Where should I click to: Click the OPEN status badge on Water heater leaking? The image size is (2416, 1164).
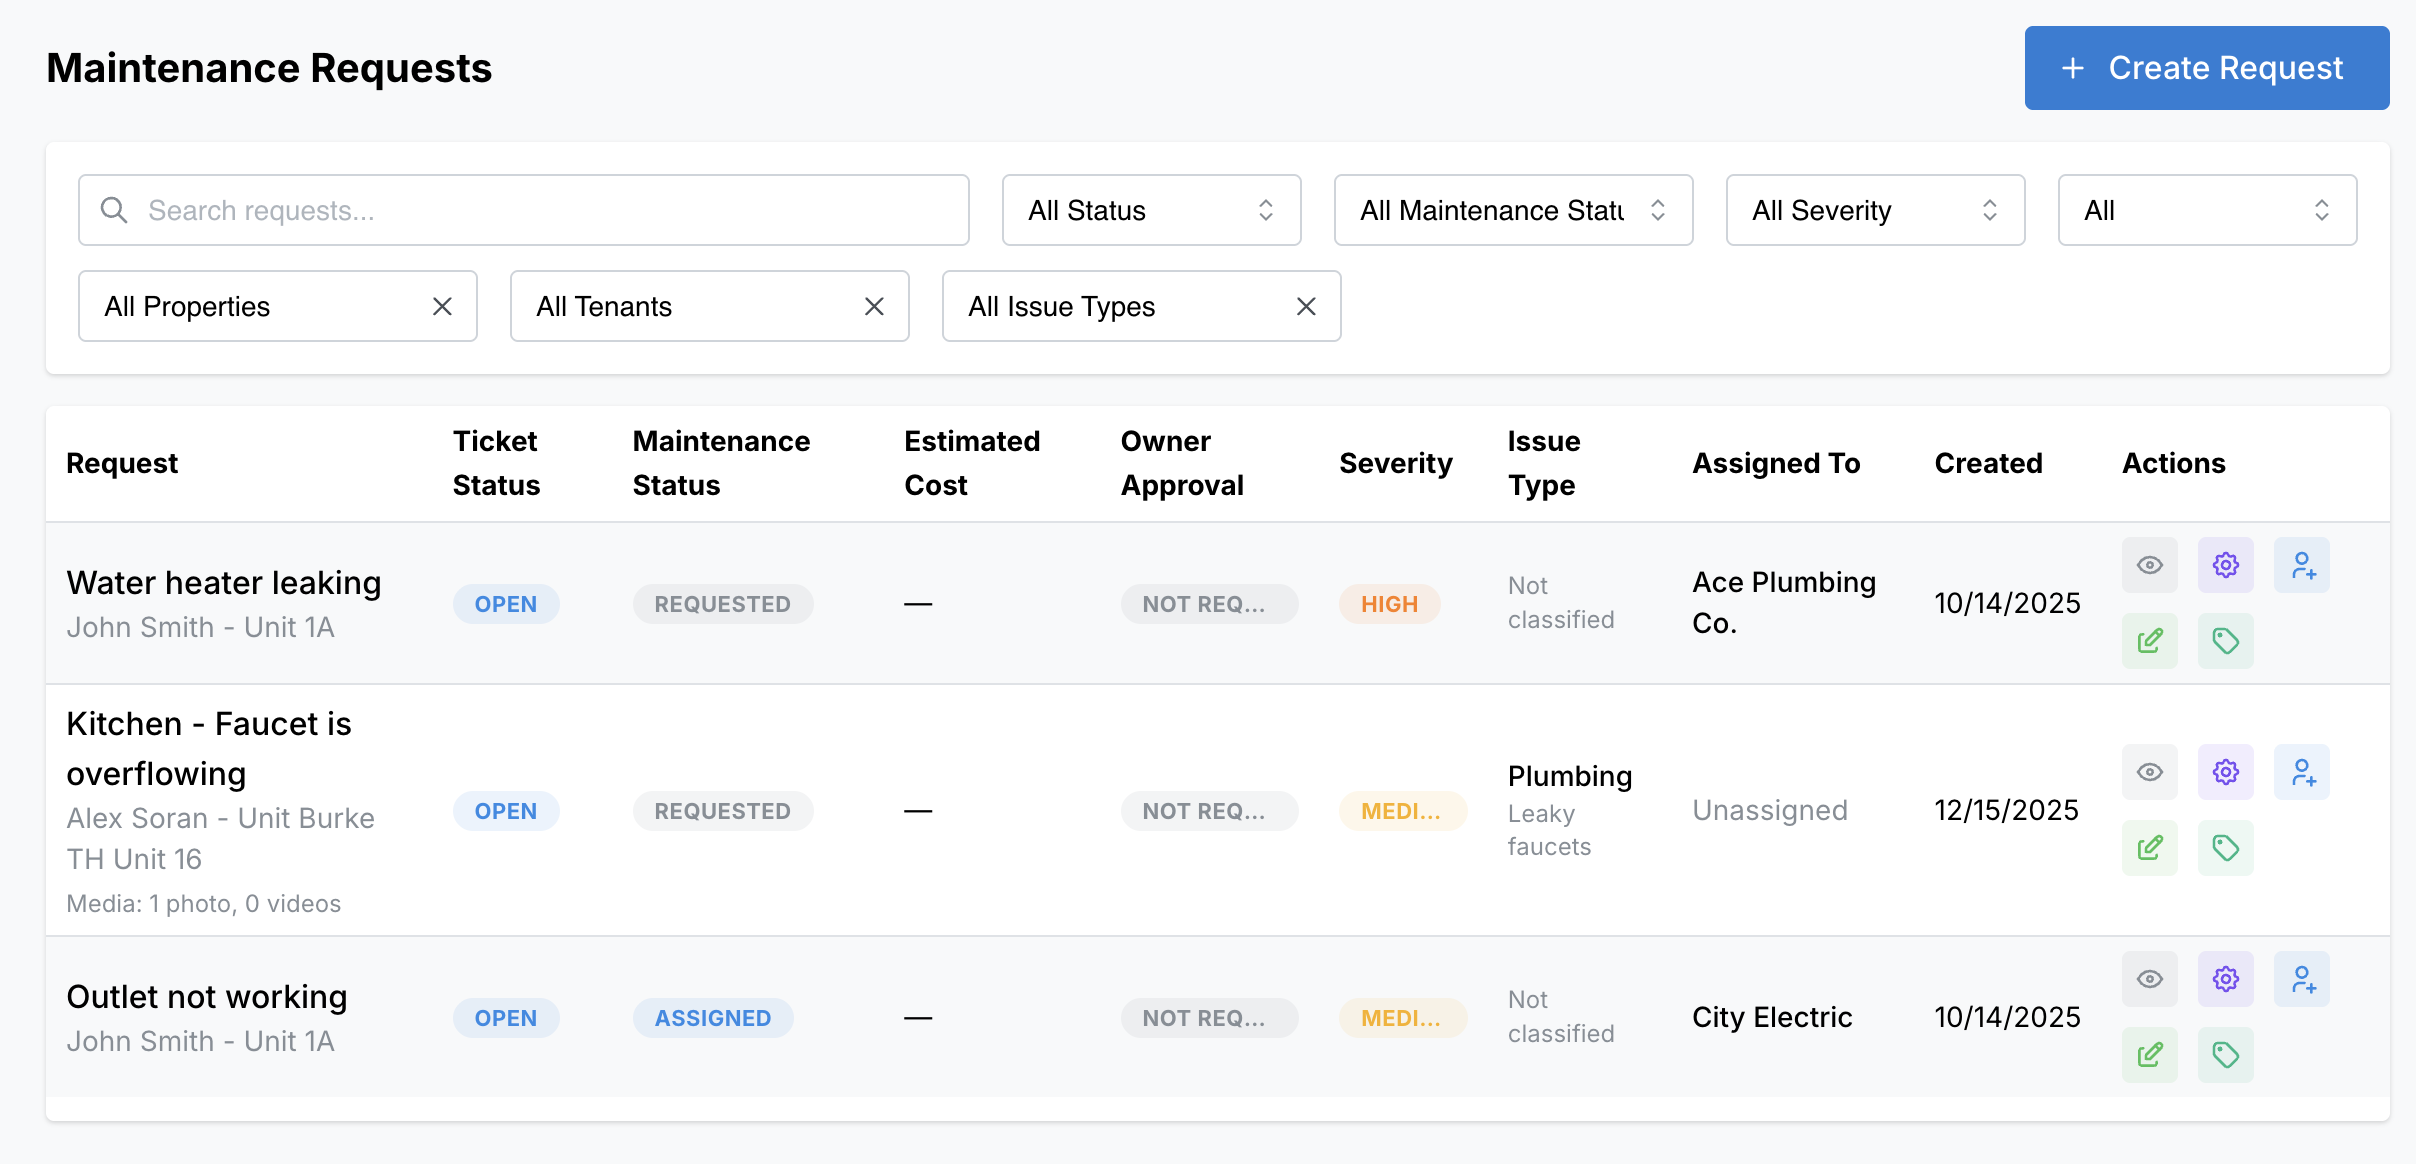click(x=506, y=603)
